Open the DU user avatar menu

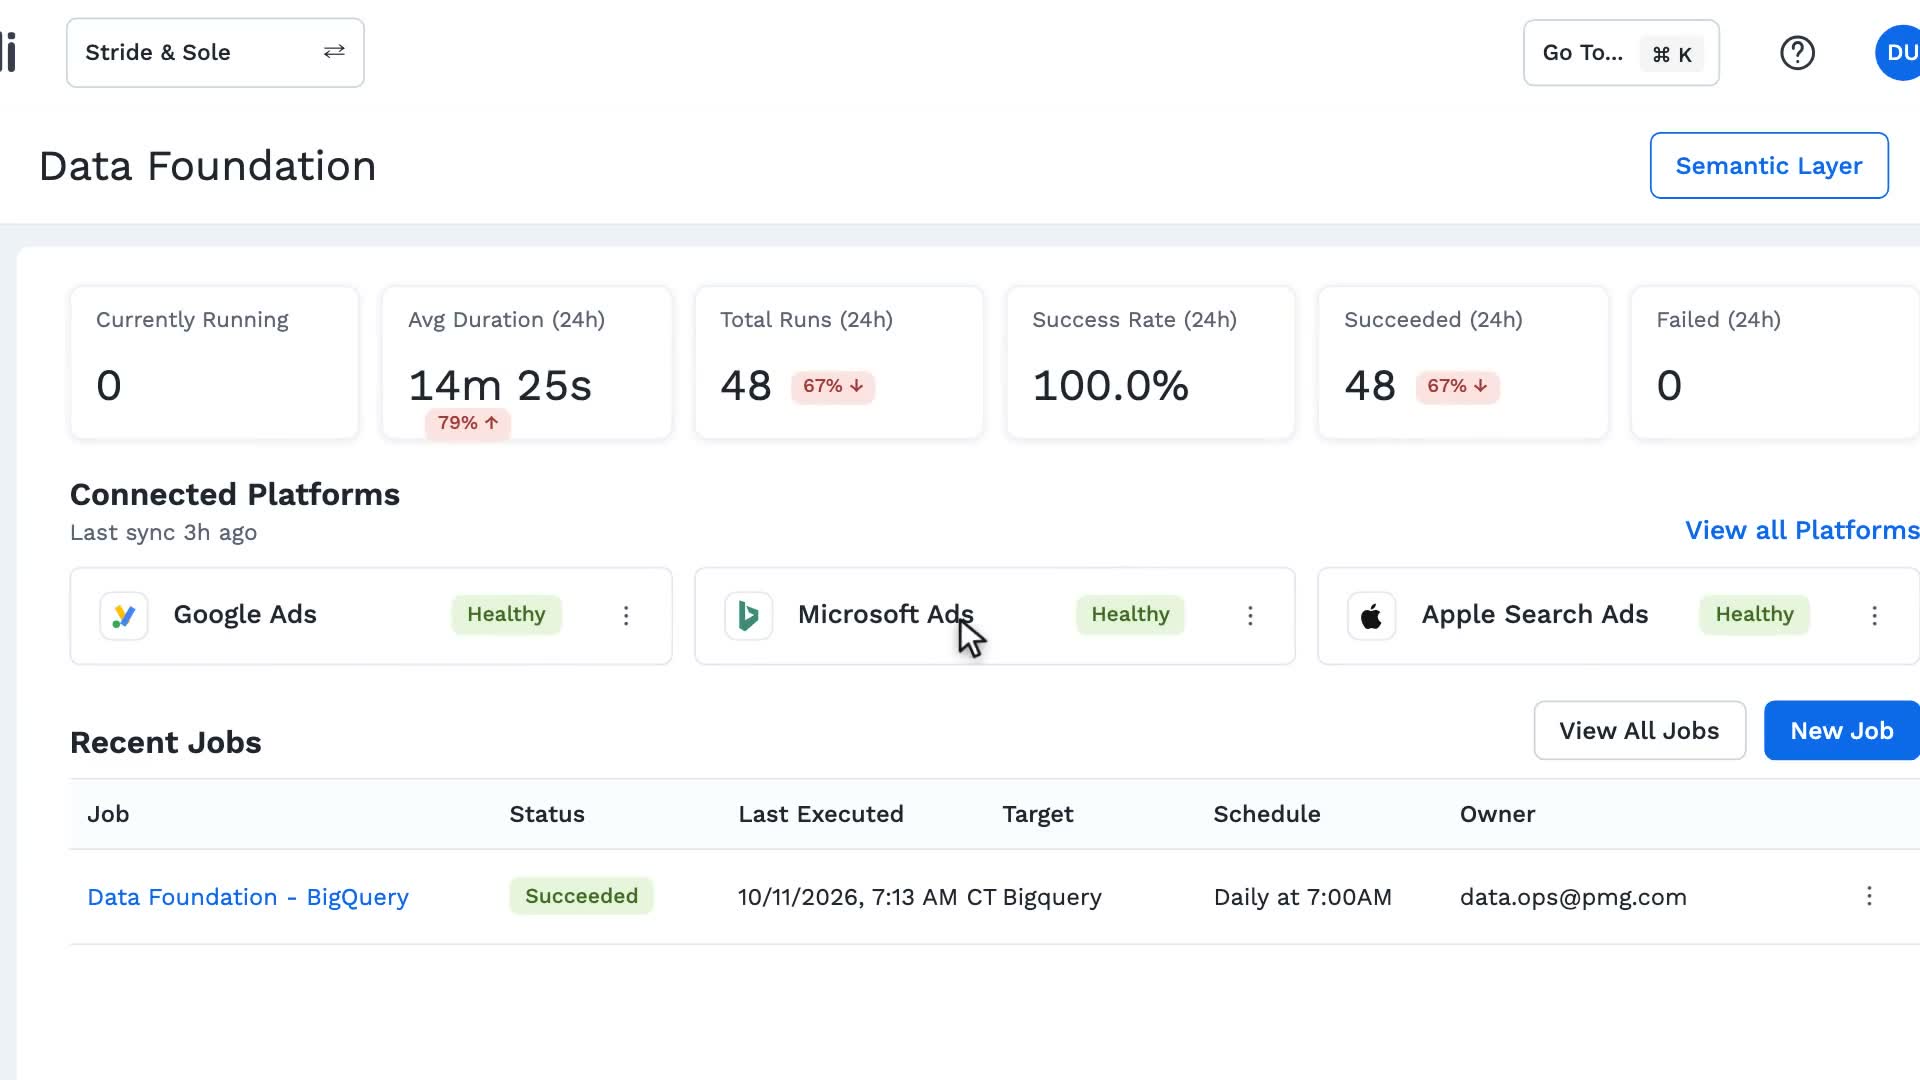tap(1898, 53)
